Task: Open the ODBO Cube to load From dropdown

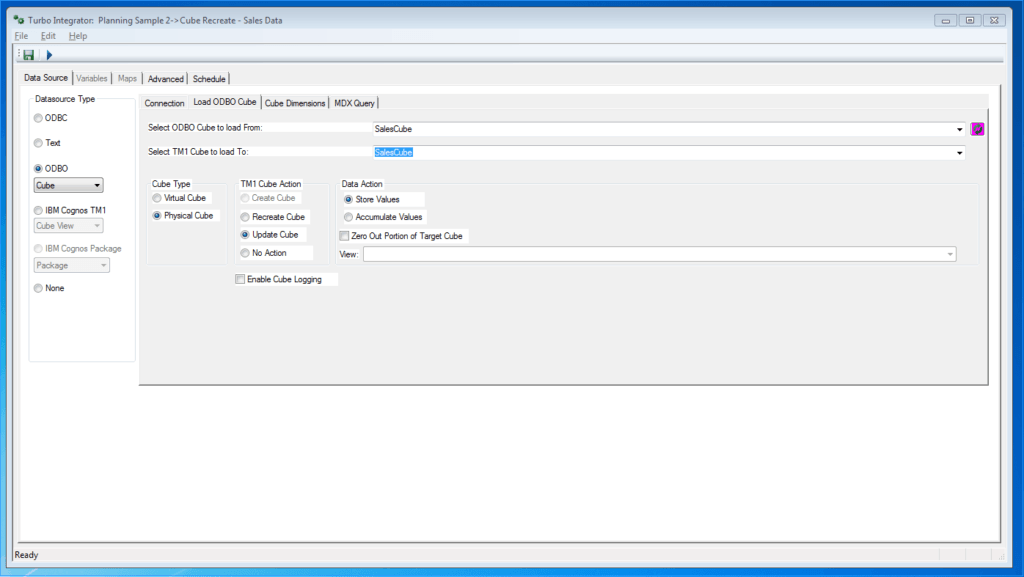Action: point(959,128)
